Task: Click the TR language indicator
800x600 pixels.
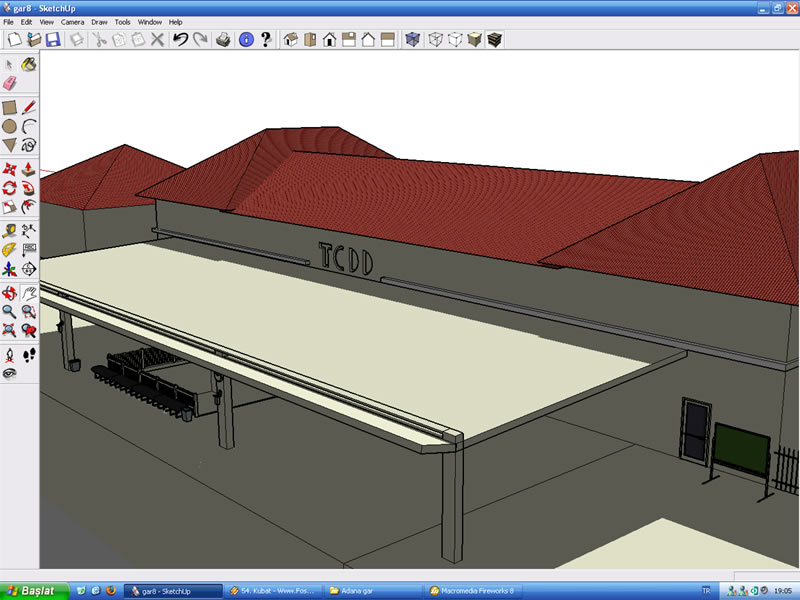Action: 706,591
